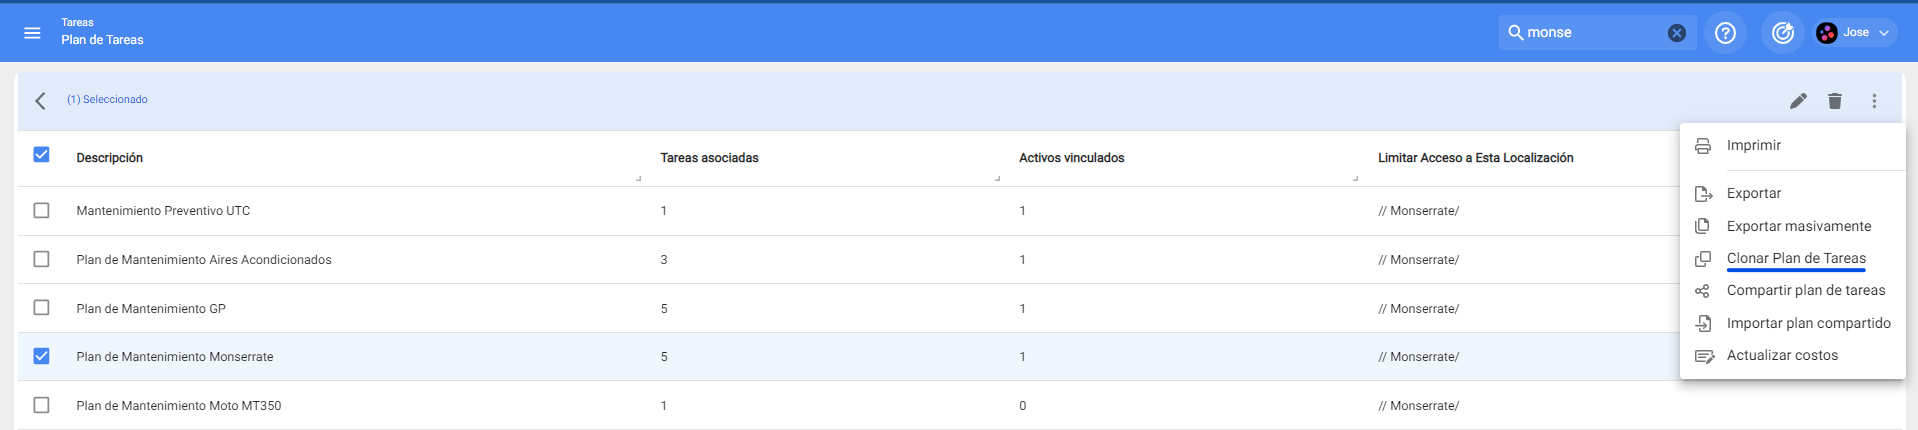Clear the search field text
The width and height of the screenshot is (1918, 430).
(1676, 33)
